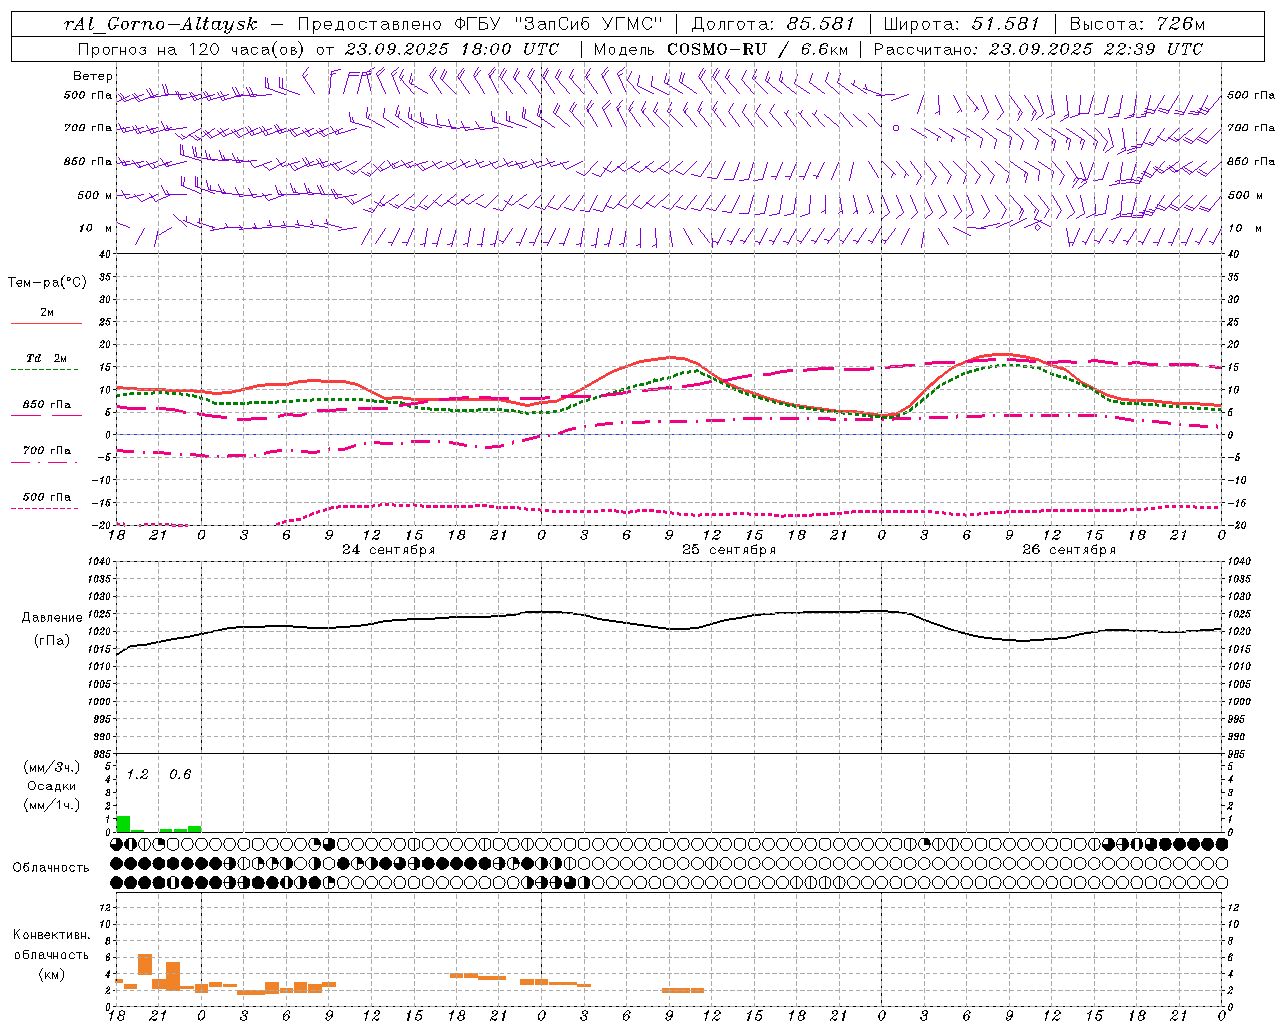The width and height of the screenshot is (1280, 1024).
Task: Click the Осадки precipitation label
Action: pos(52,786)
